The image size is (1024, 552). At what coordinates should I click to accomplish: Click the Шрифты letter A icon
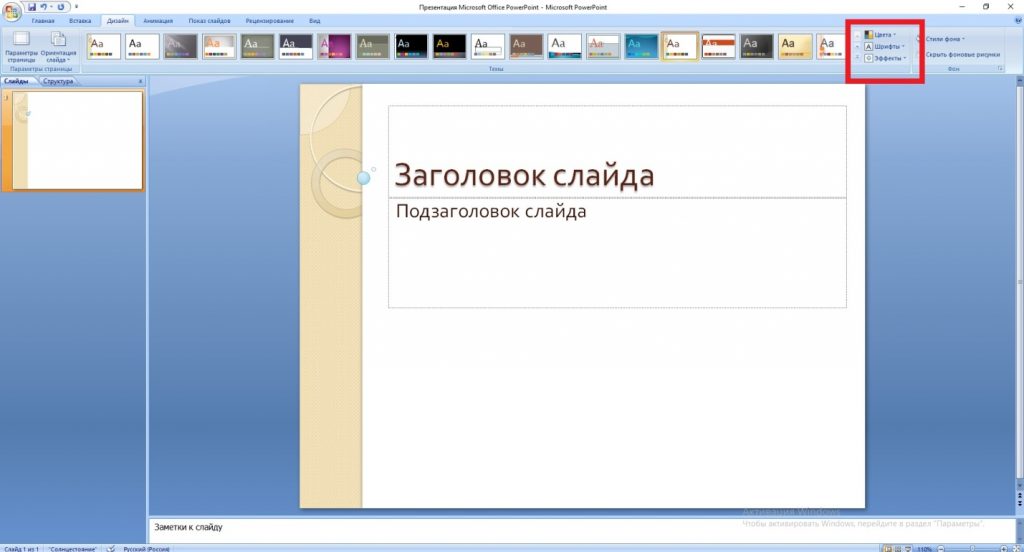point(869,46)
